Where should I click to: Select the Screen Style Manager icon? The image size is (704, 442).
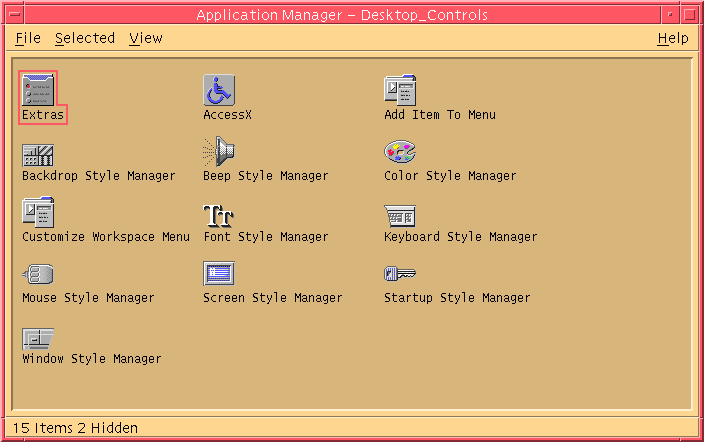click(x=219, y=274)
